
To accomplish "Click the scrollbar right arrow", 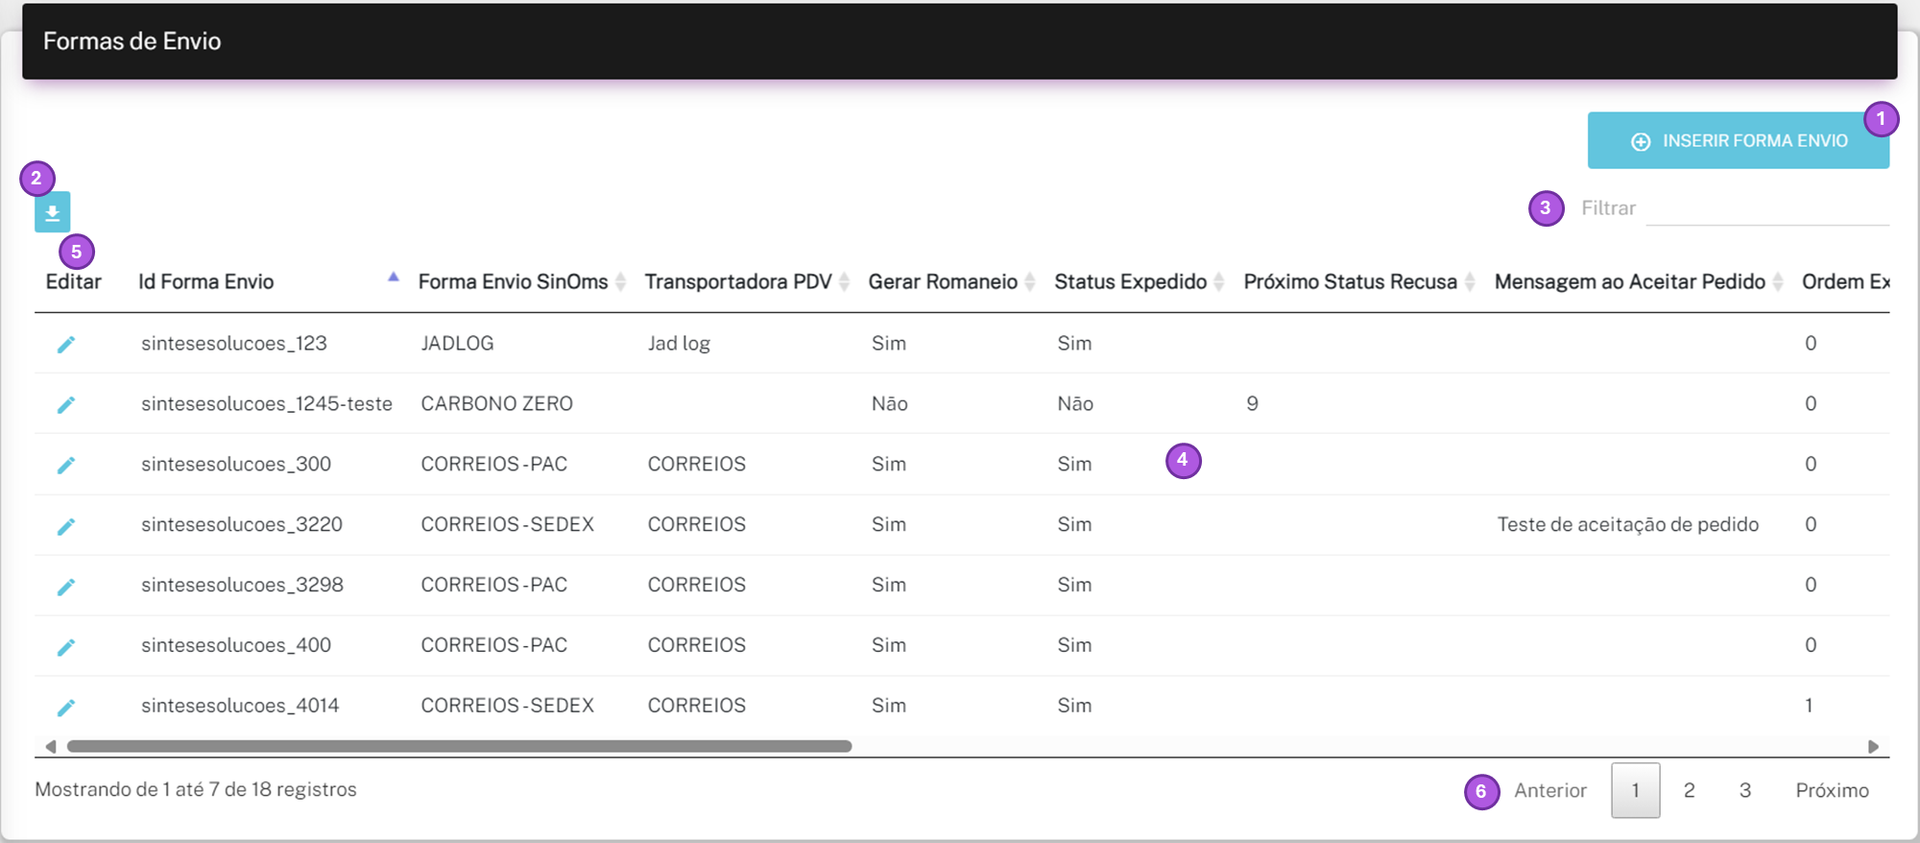I will tap(1873, 746).
